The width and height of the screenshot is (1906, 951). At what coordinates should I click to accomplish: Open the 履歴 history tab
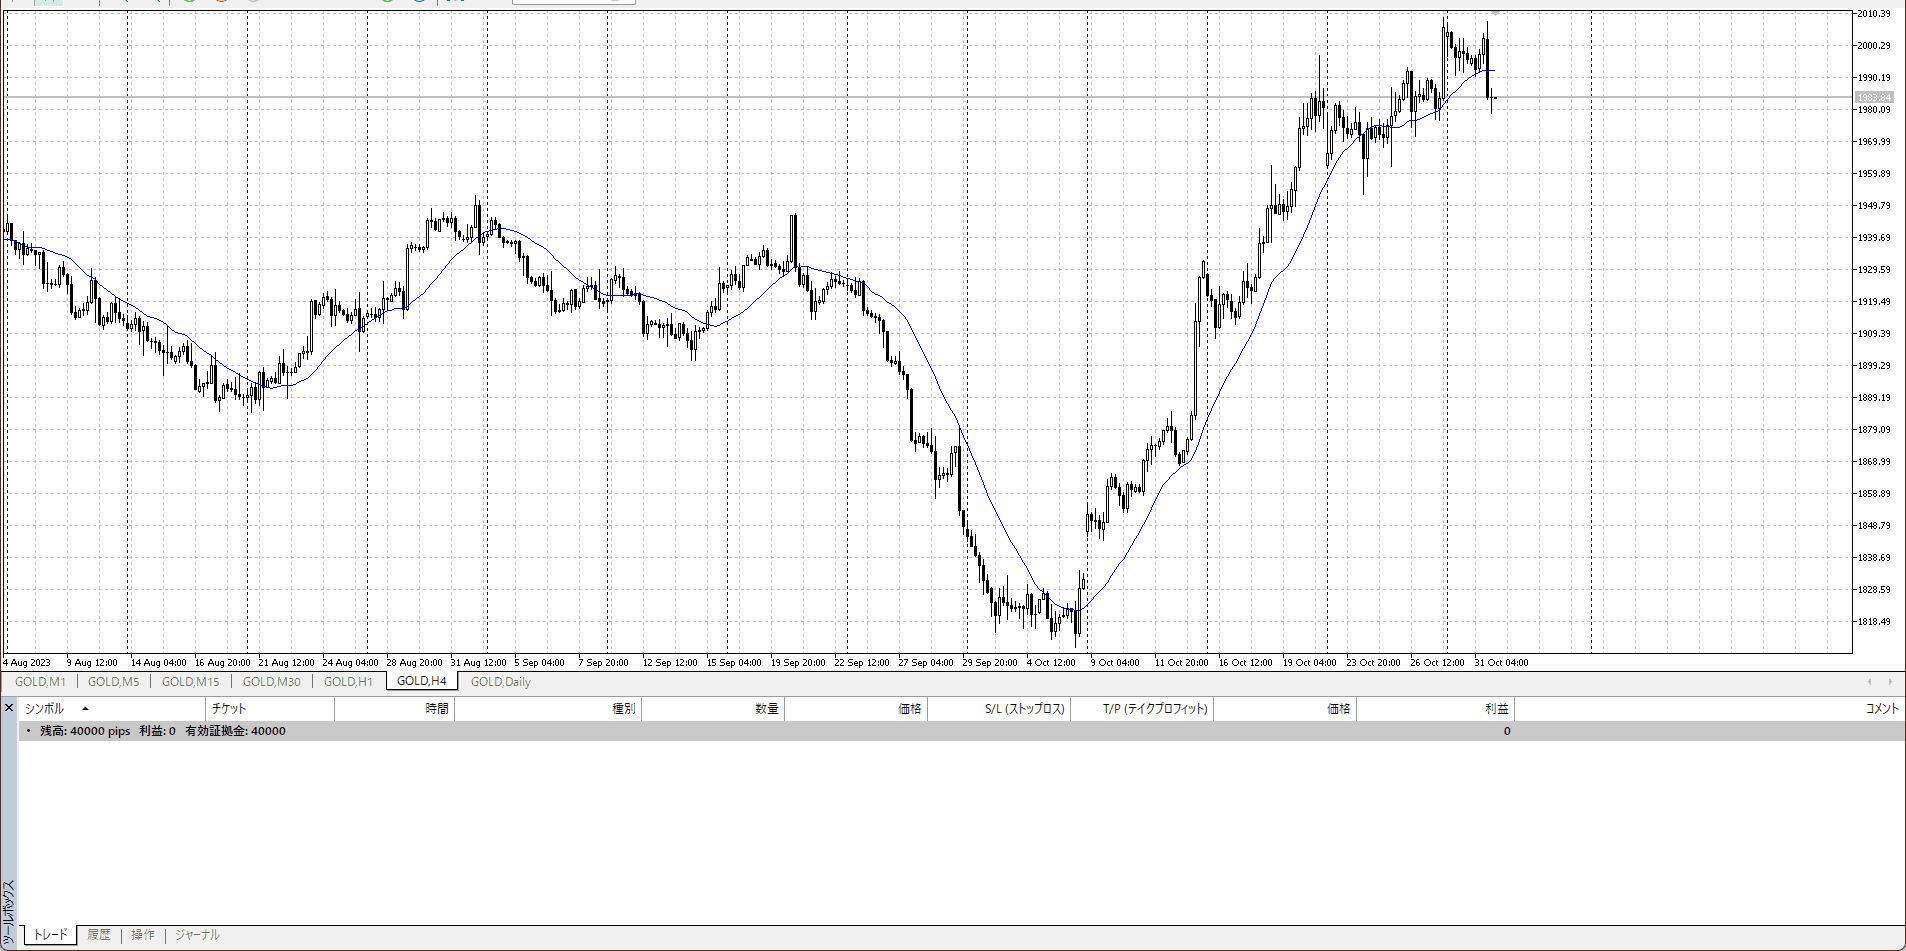pyautogui.click(x=99, y=935)
